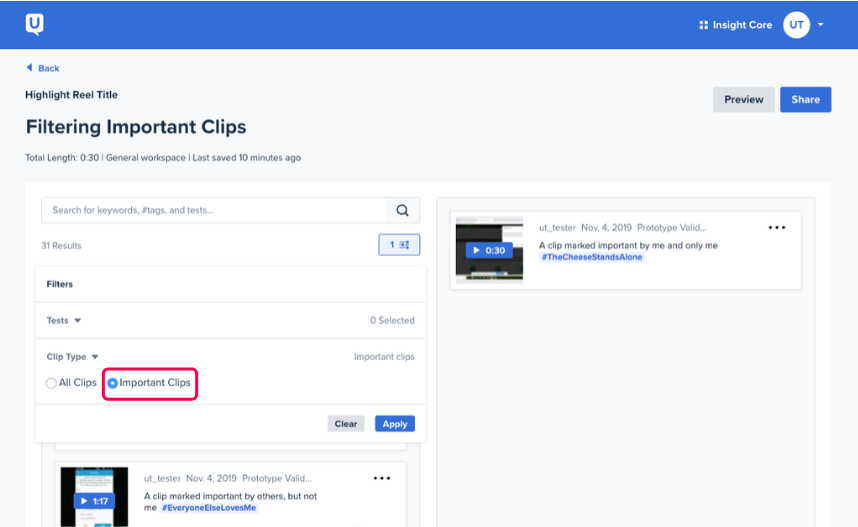Share the highlight reel
This screenshot has height=527, width=858.
pyautogui.click(x=805, y=100)
